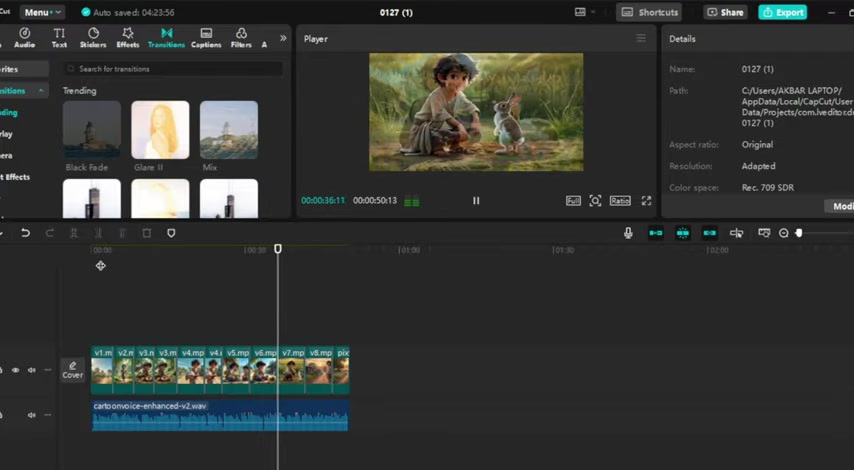This screenshot has width=854, height=470.
Task: Select the Transitions tab
Action: click(166, 38)
